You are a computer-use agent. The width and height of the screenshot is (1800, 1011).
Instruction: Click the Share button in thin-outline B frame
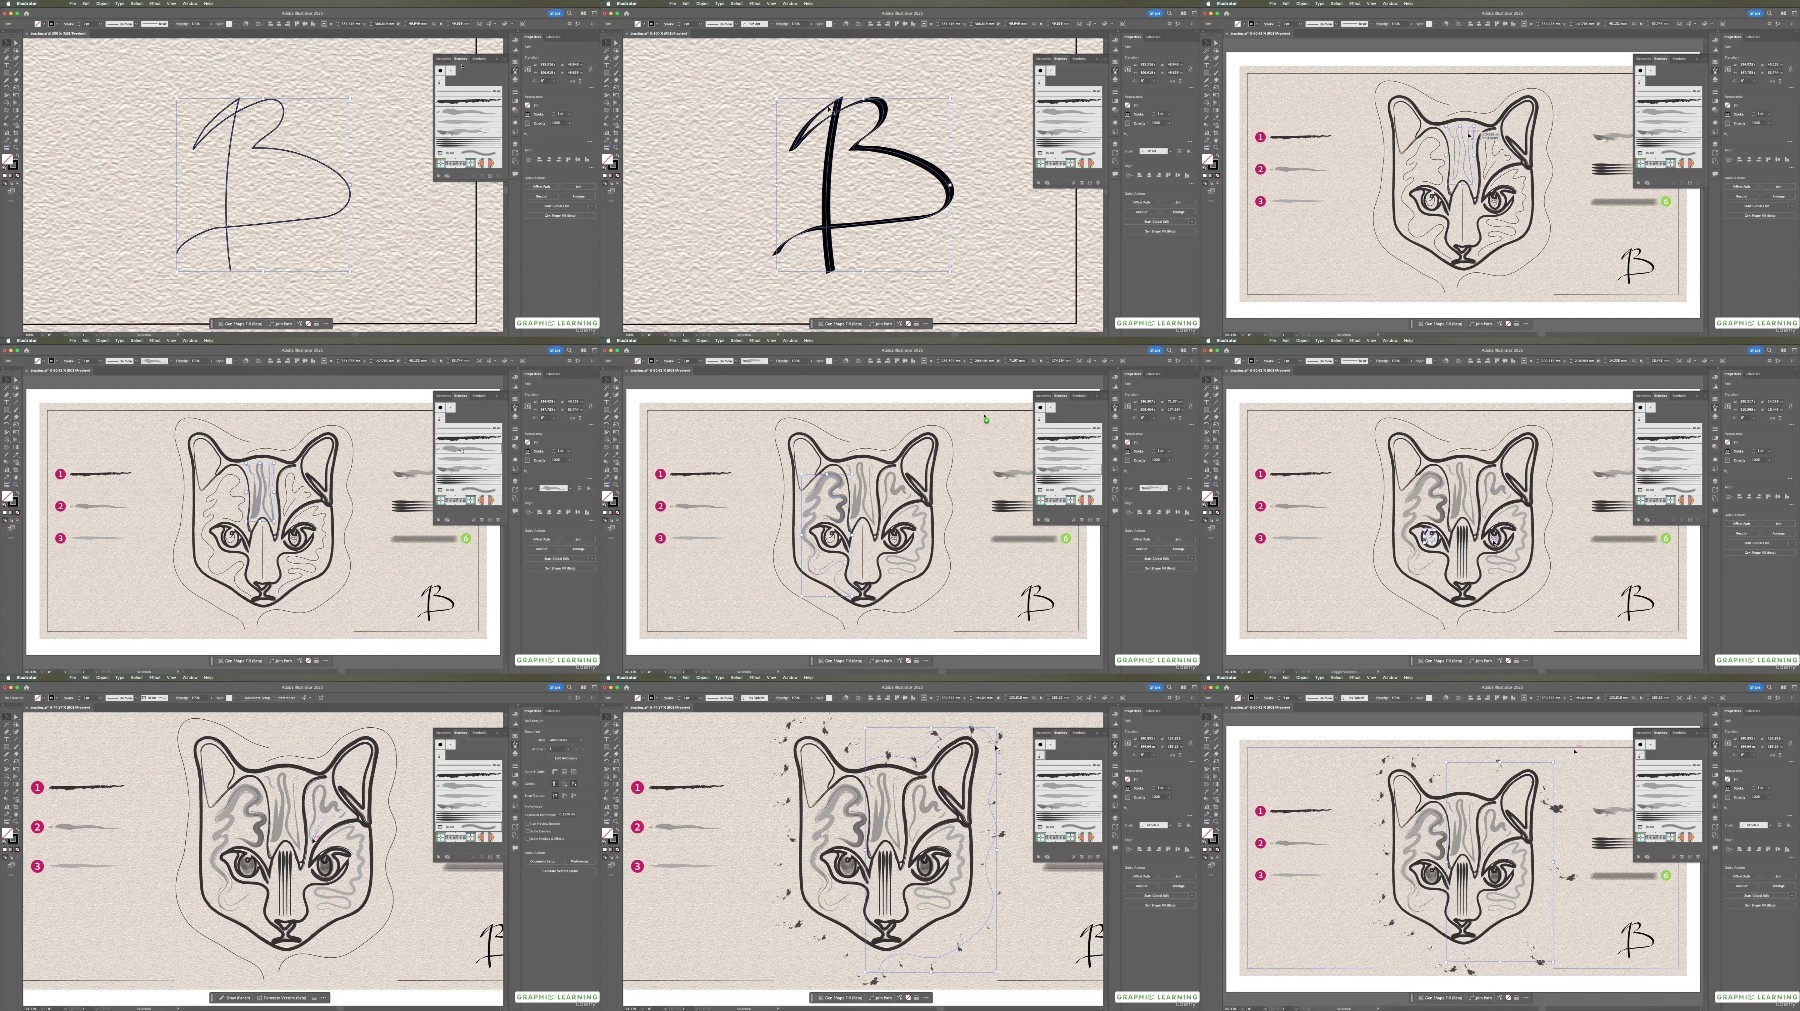[555, 13]
